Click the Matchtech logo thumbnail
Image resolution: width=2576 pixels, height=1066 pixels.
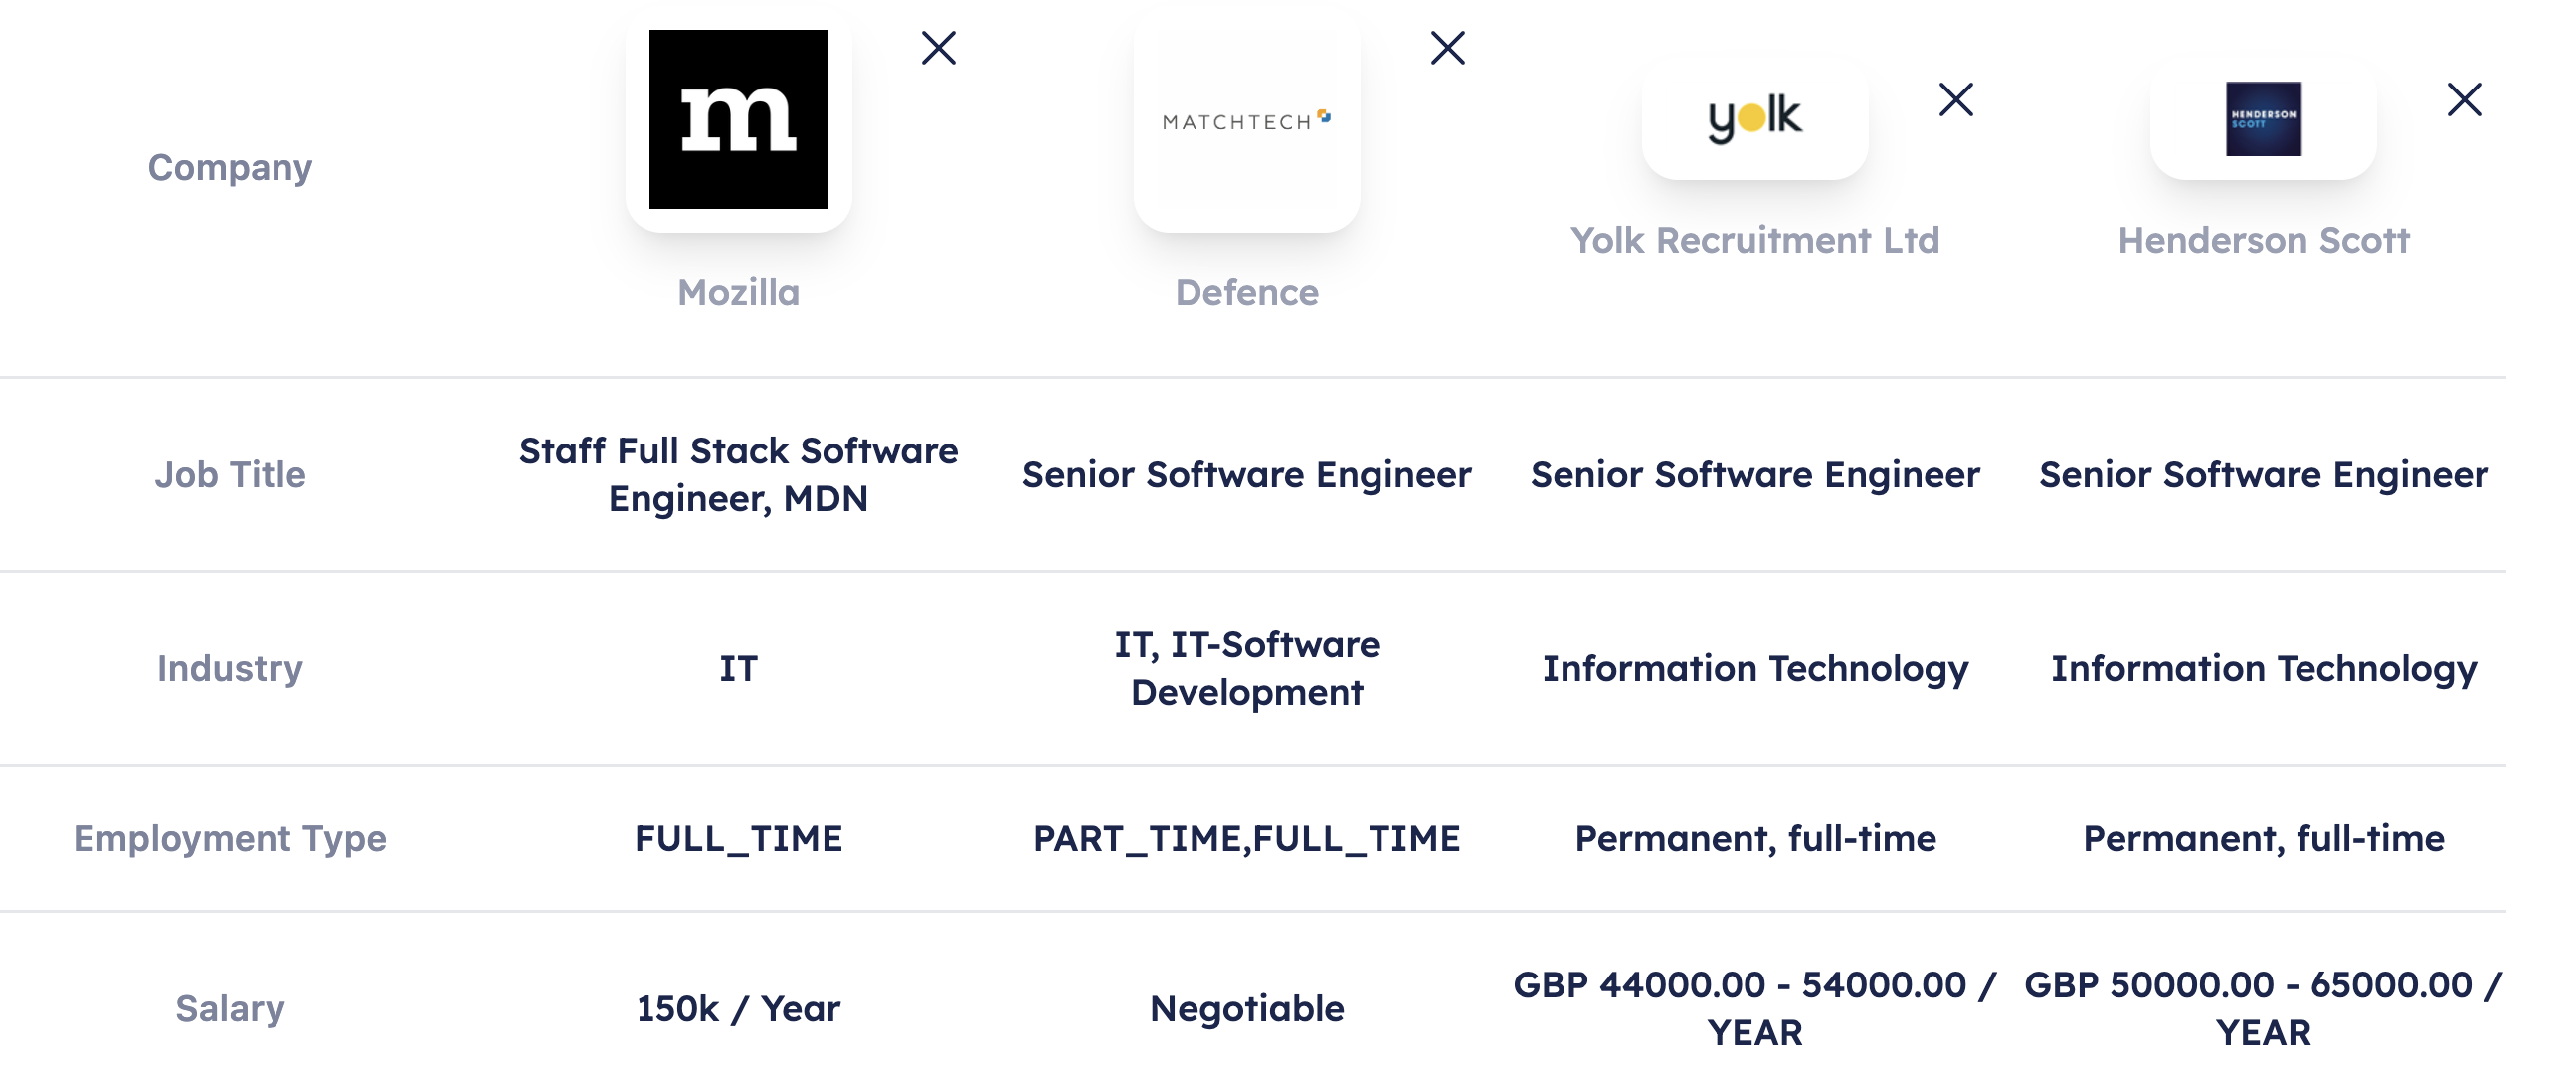point(1246,121)
